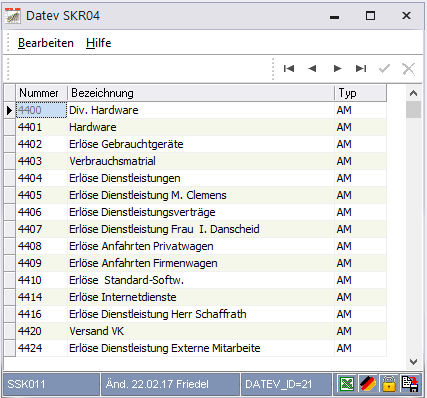Select number cell 4416
This screenshot has width=427, height=398.
[x=41, y=314]
